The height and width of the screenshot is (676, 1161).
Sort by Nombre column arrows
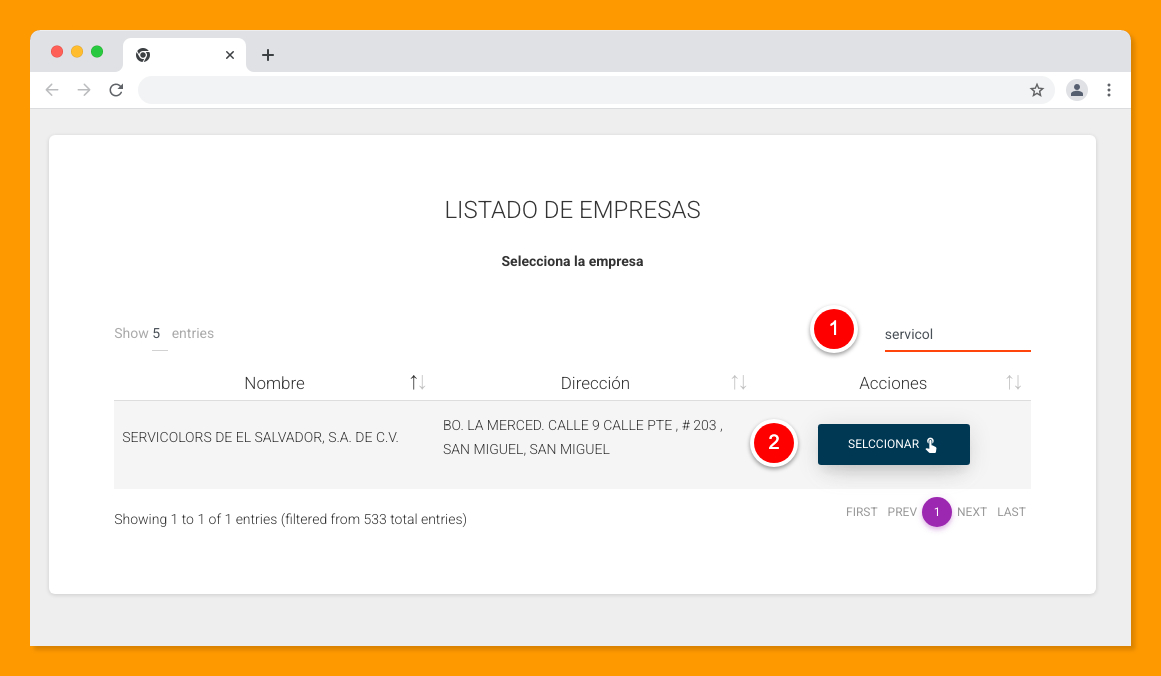(x=418, y=383)
